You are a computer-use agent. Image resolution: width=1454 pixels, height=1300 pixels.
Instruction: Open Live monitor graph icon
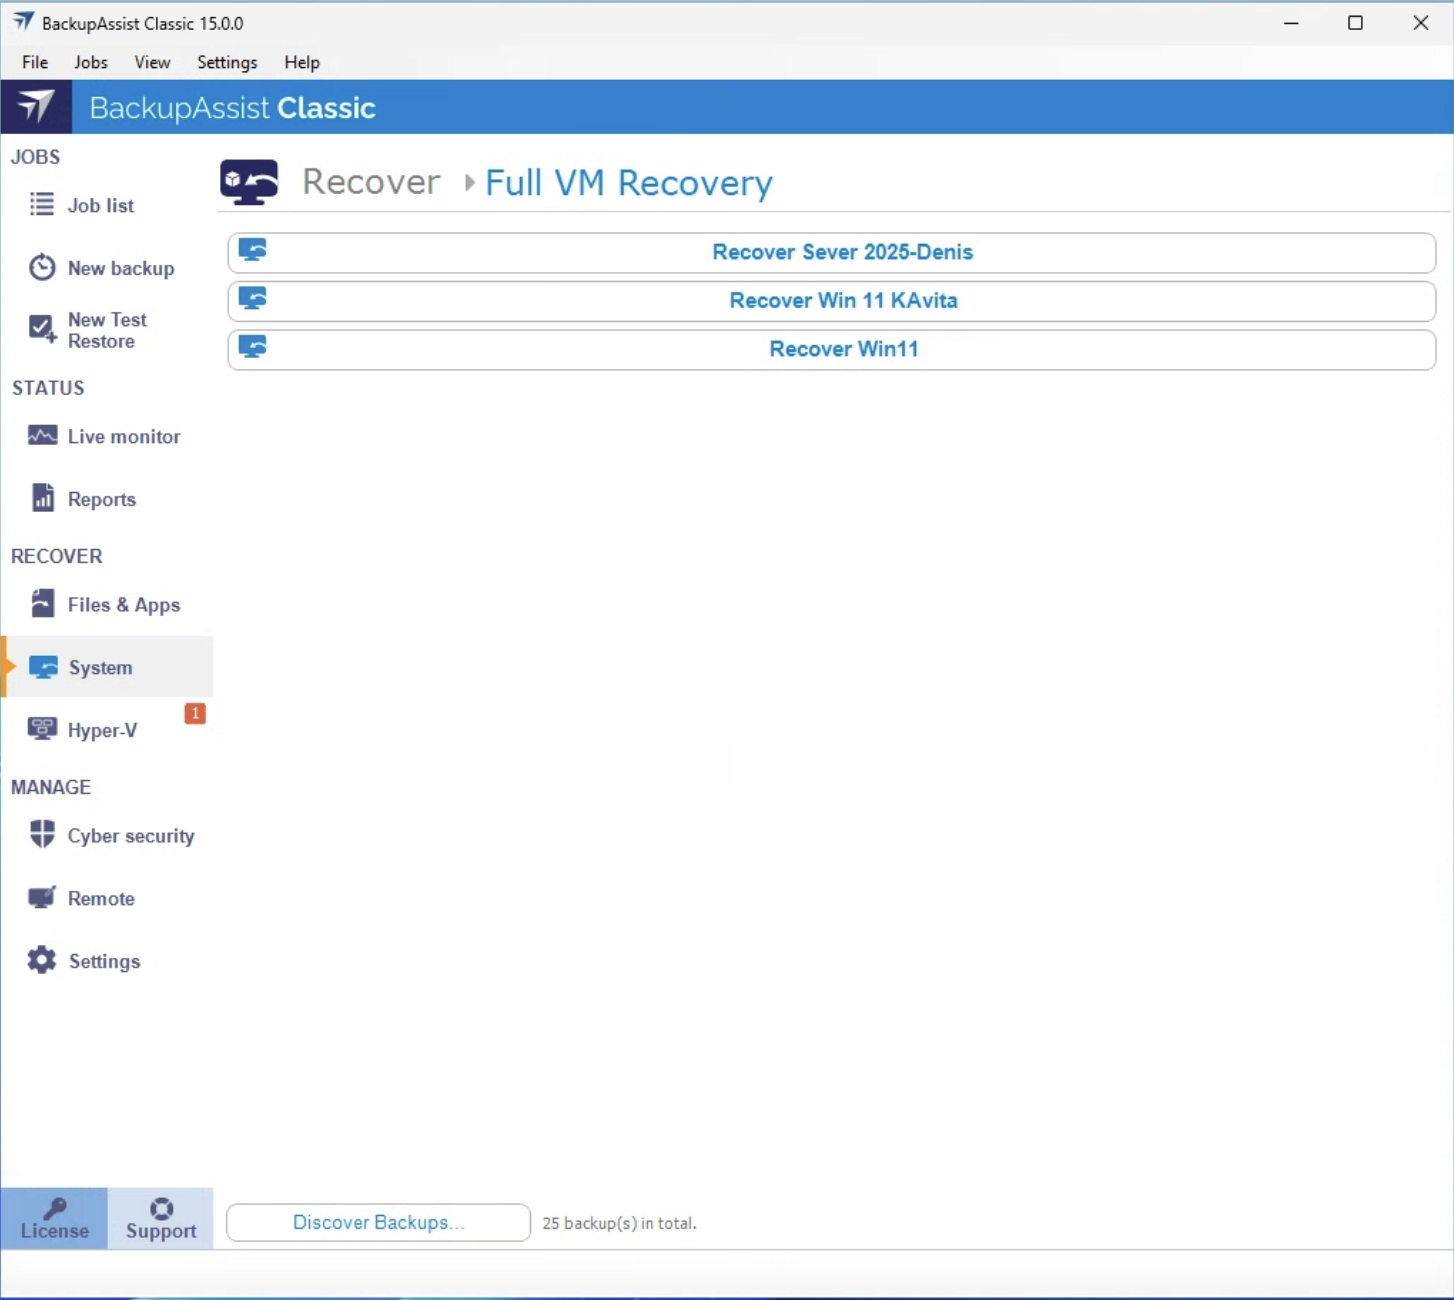(42, 436)
